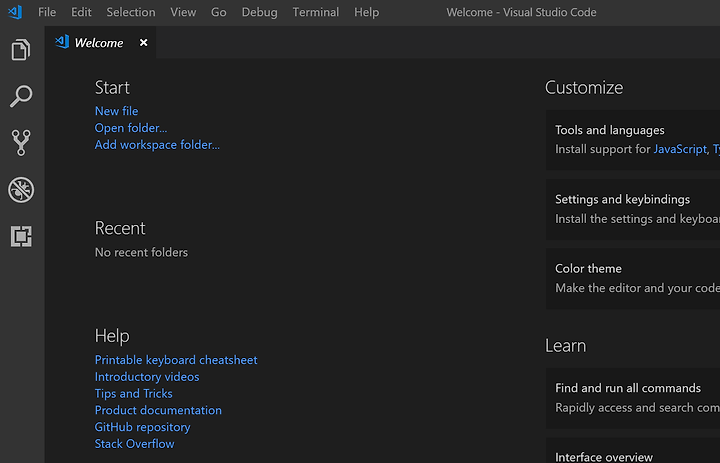This screenshot has height=463, width=720.
Task: Open the File menu
Action: pos(47,12)
